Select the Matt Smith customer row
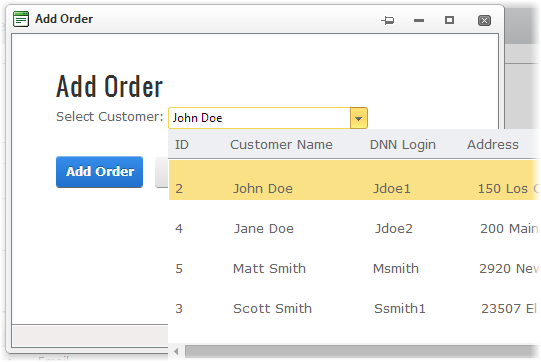 [x=354, y=268]
